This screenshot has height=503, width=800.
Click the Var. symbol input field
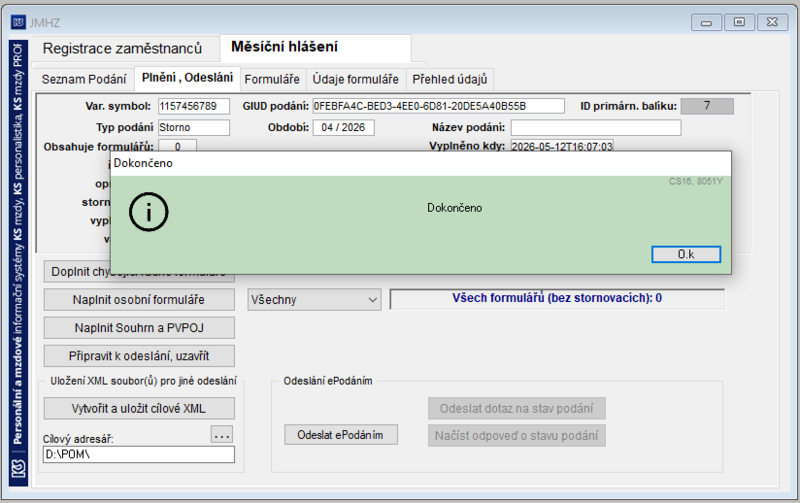pos(194,106)
